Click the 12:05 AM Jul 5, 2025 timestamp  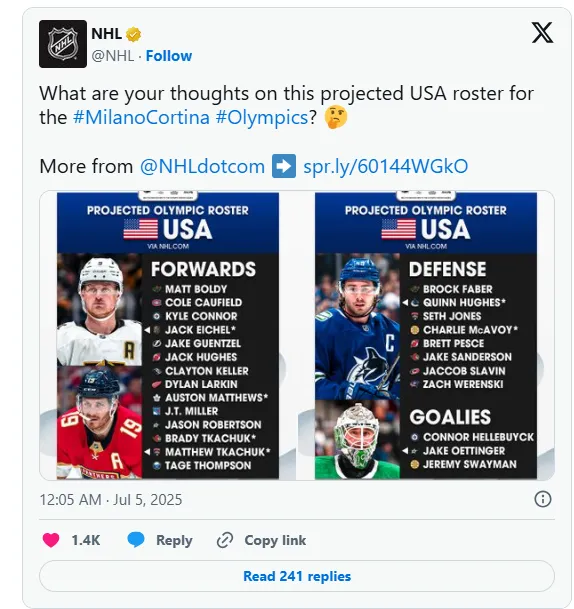(x=111, y=499)
